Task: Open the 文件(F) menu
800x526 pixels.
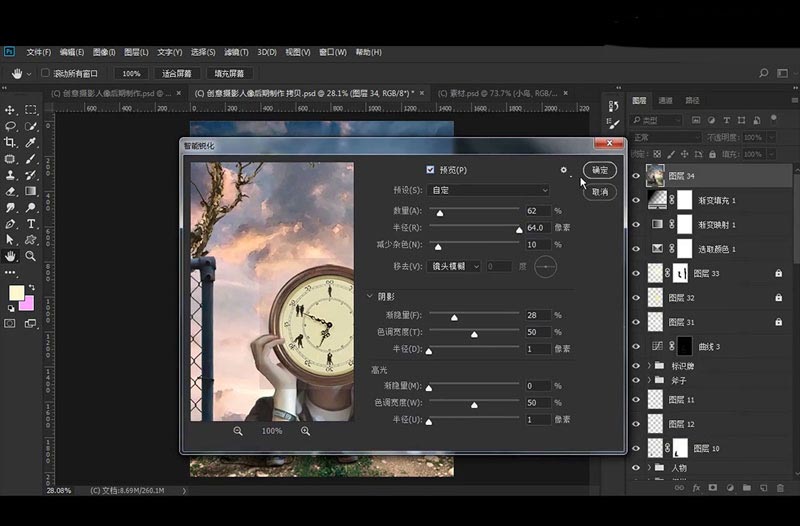Action: pos(39,52)
